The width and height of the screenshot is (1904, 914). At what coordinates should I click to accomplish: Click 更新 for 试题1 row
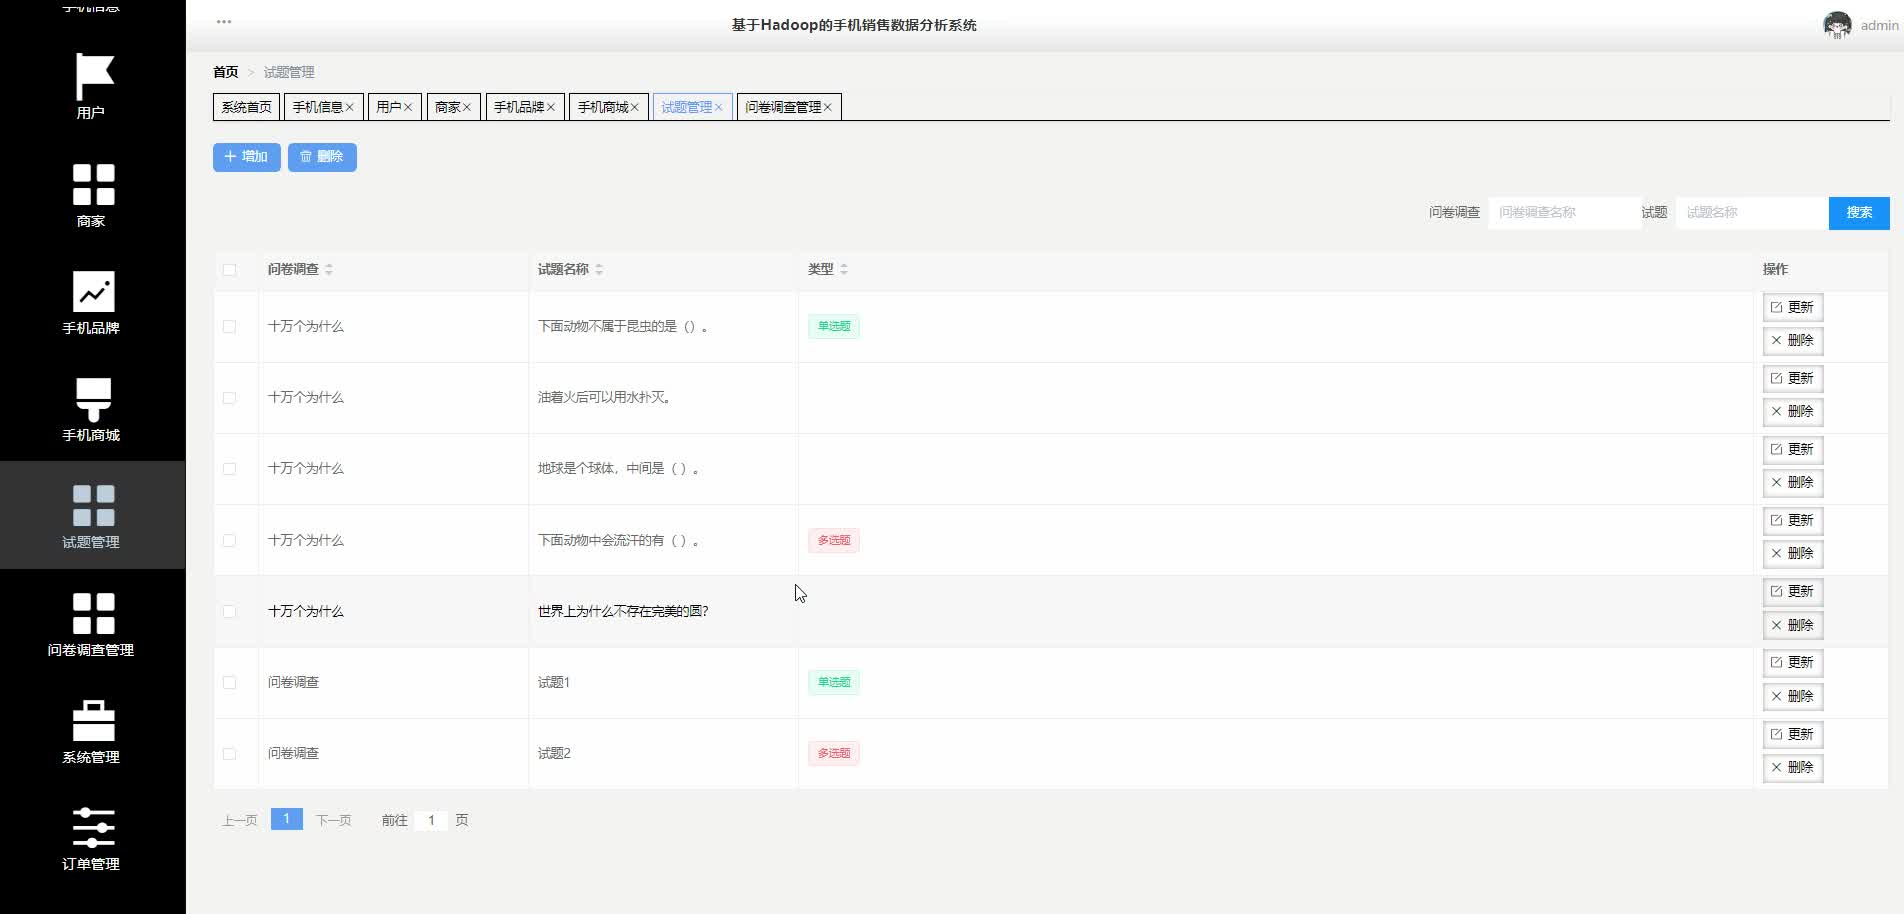1793,662
